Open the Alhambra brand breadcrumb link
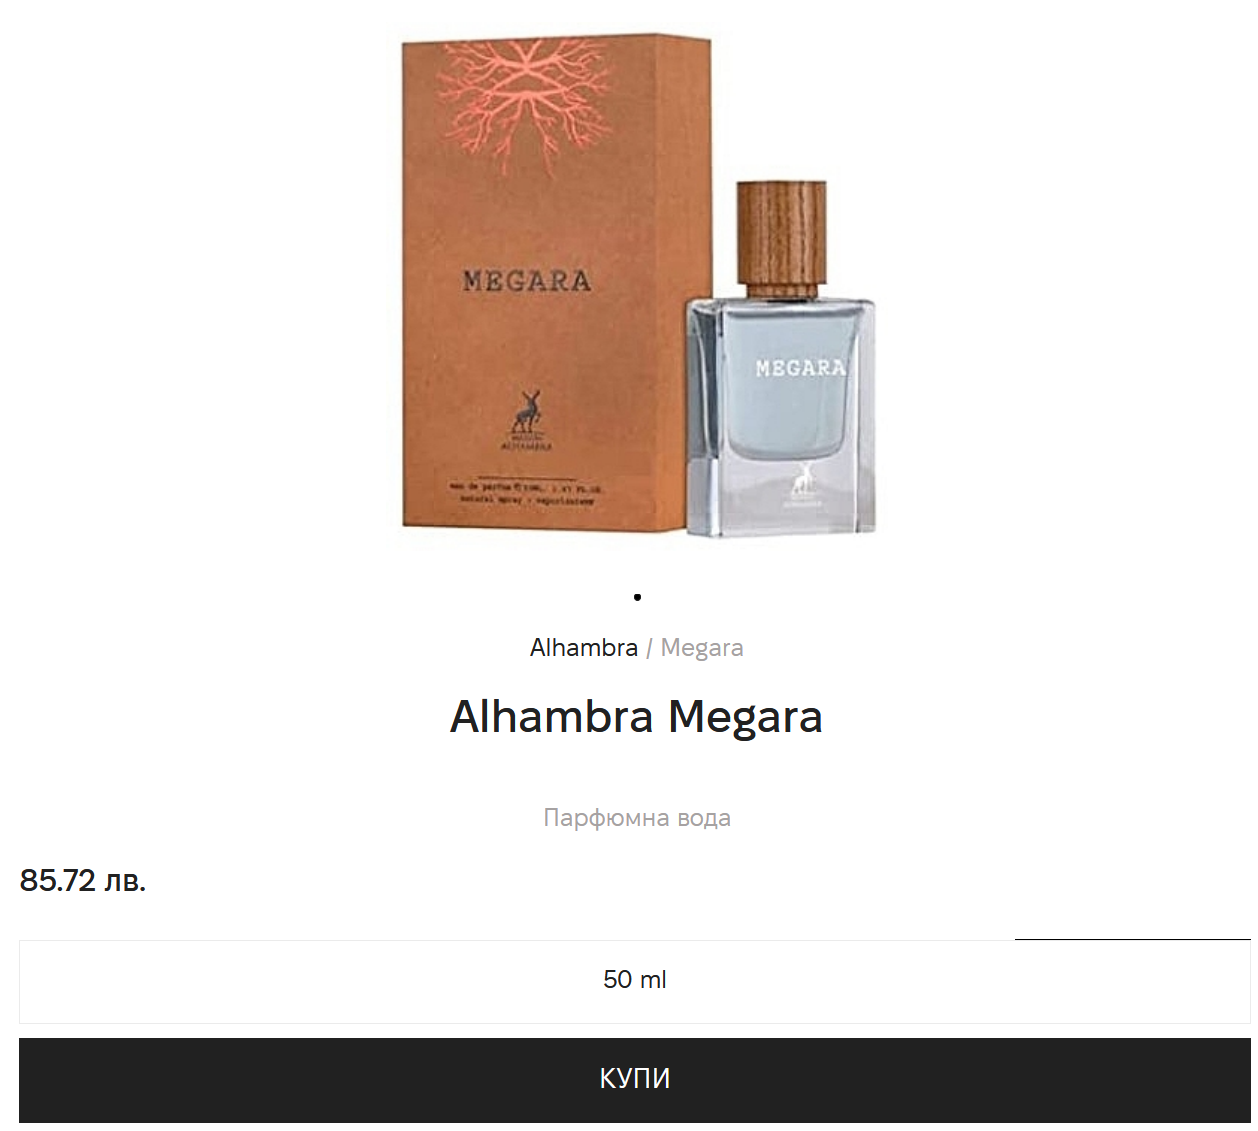Screen dimensions: 1258x1131 click(x=584, y=648)
